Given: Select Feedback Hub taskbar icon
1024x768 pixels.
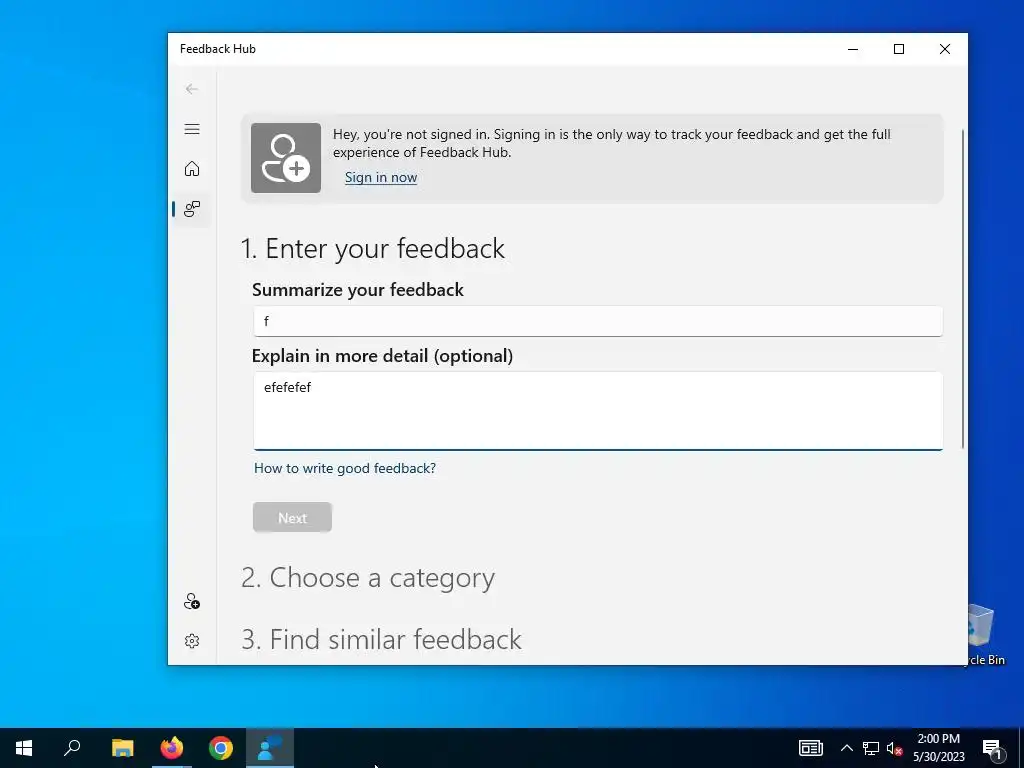Looking at the screenshot, I should [x=270, y=748].
